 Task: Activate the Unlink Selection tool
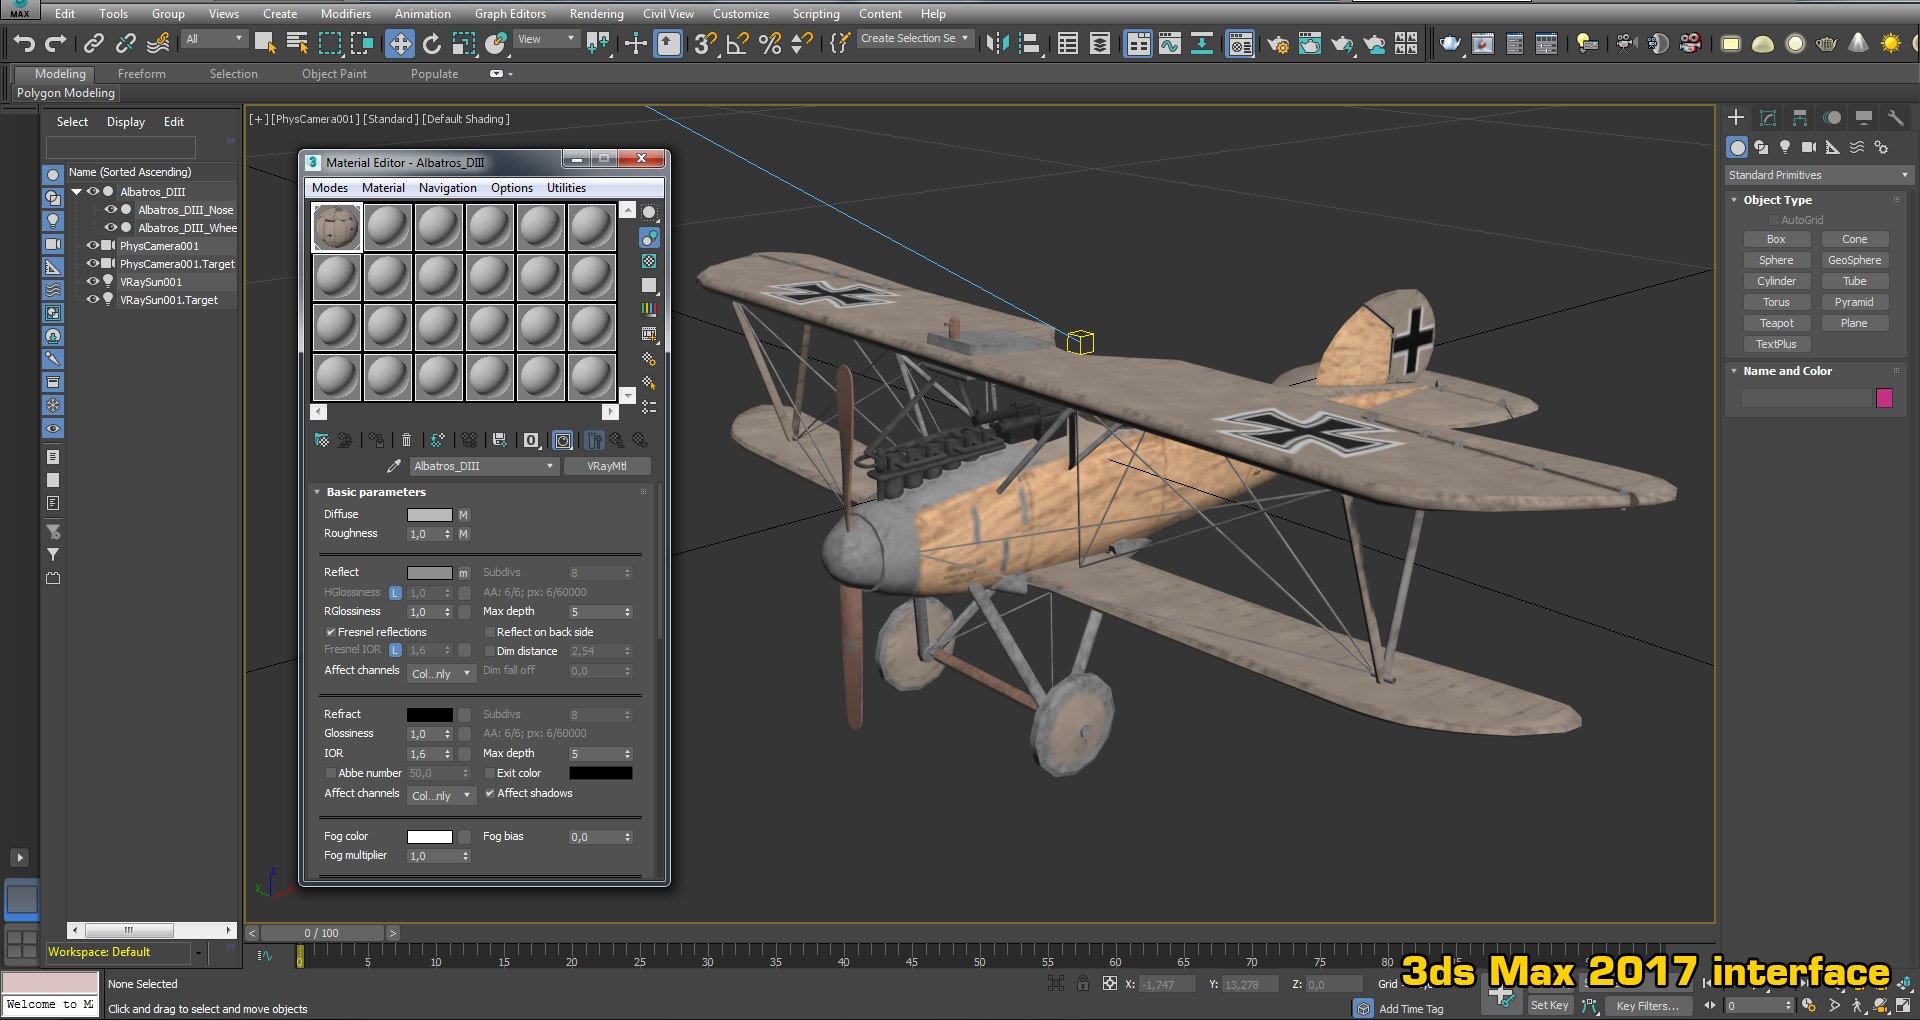(126, 43)
